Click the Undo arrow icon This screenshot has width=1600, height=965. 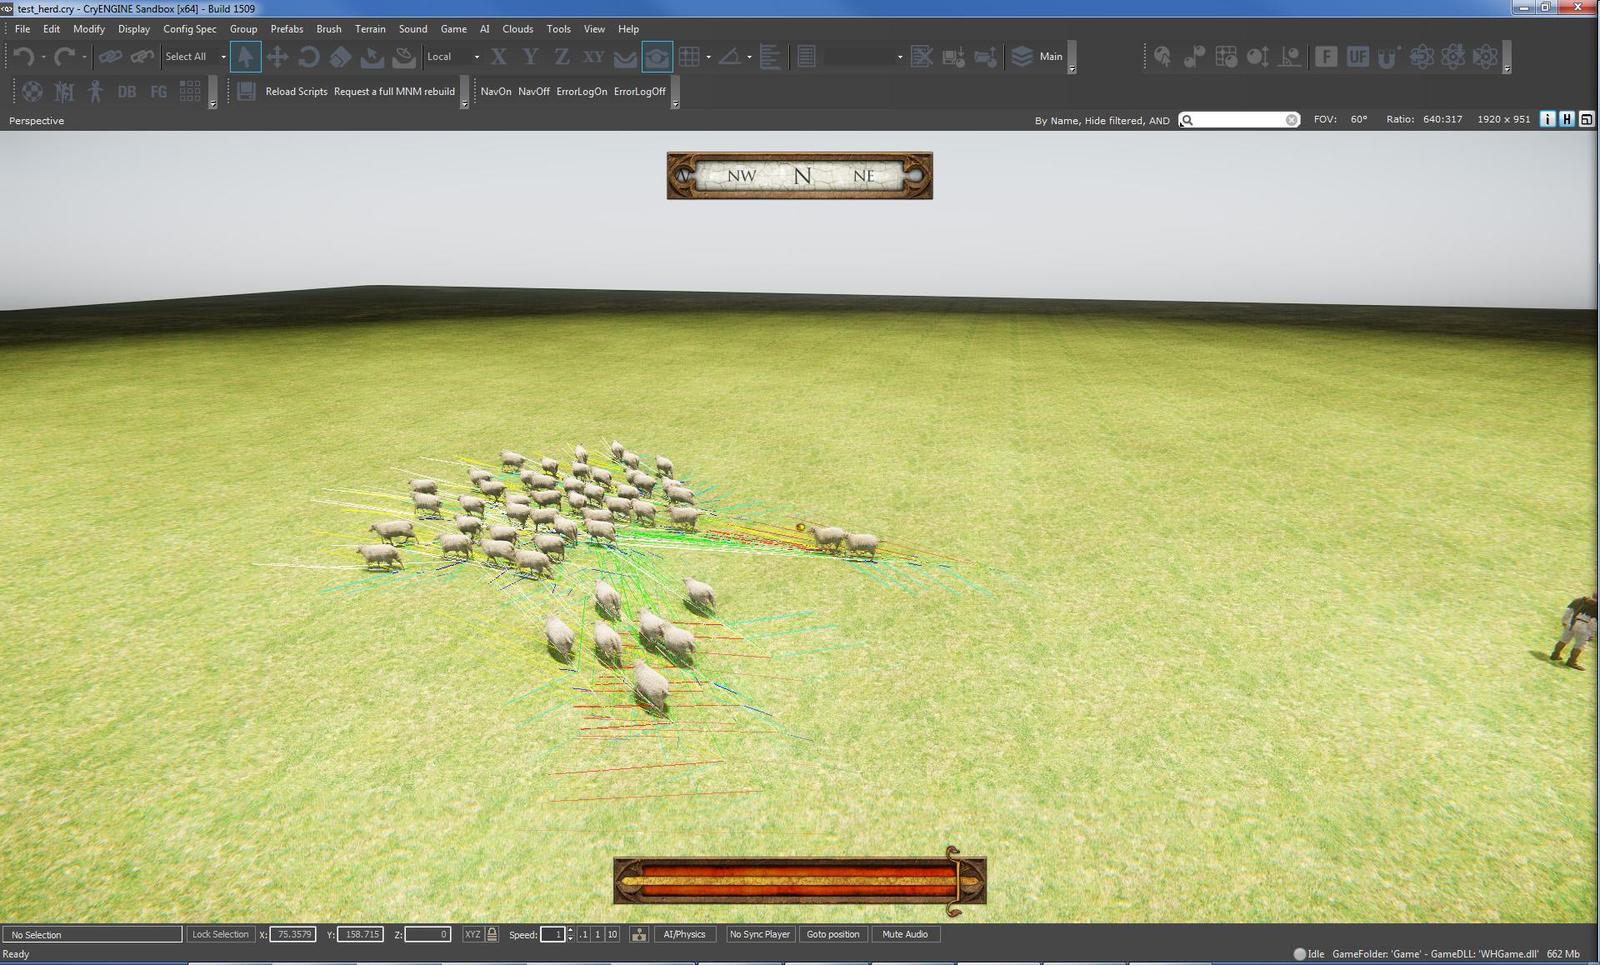(24, 57)
